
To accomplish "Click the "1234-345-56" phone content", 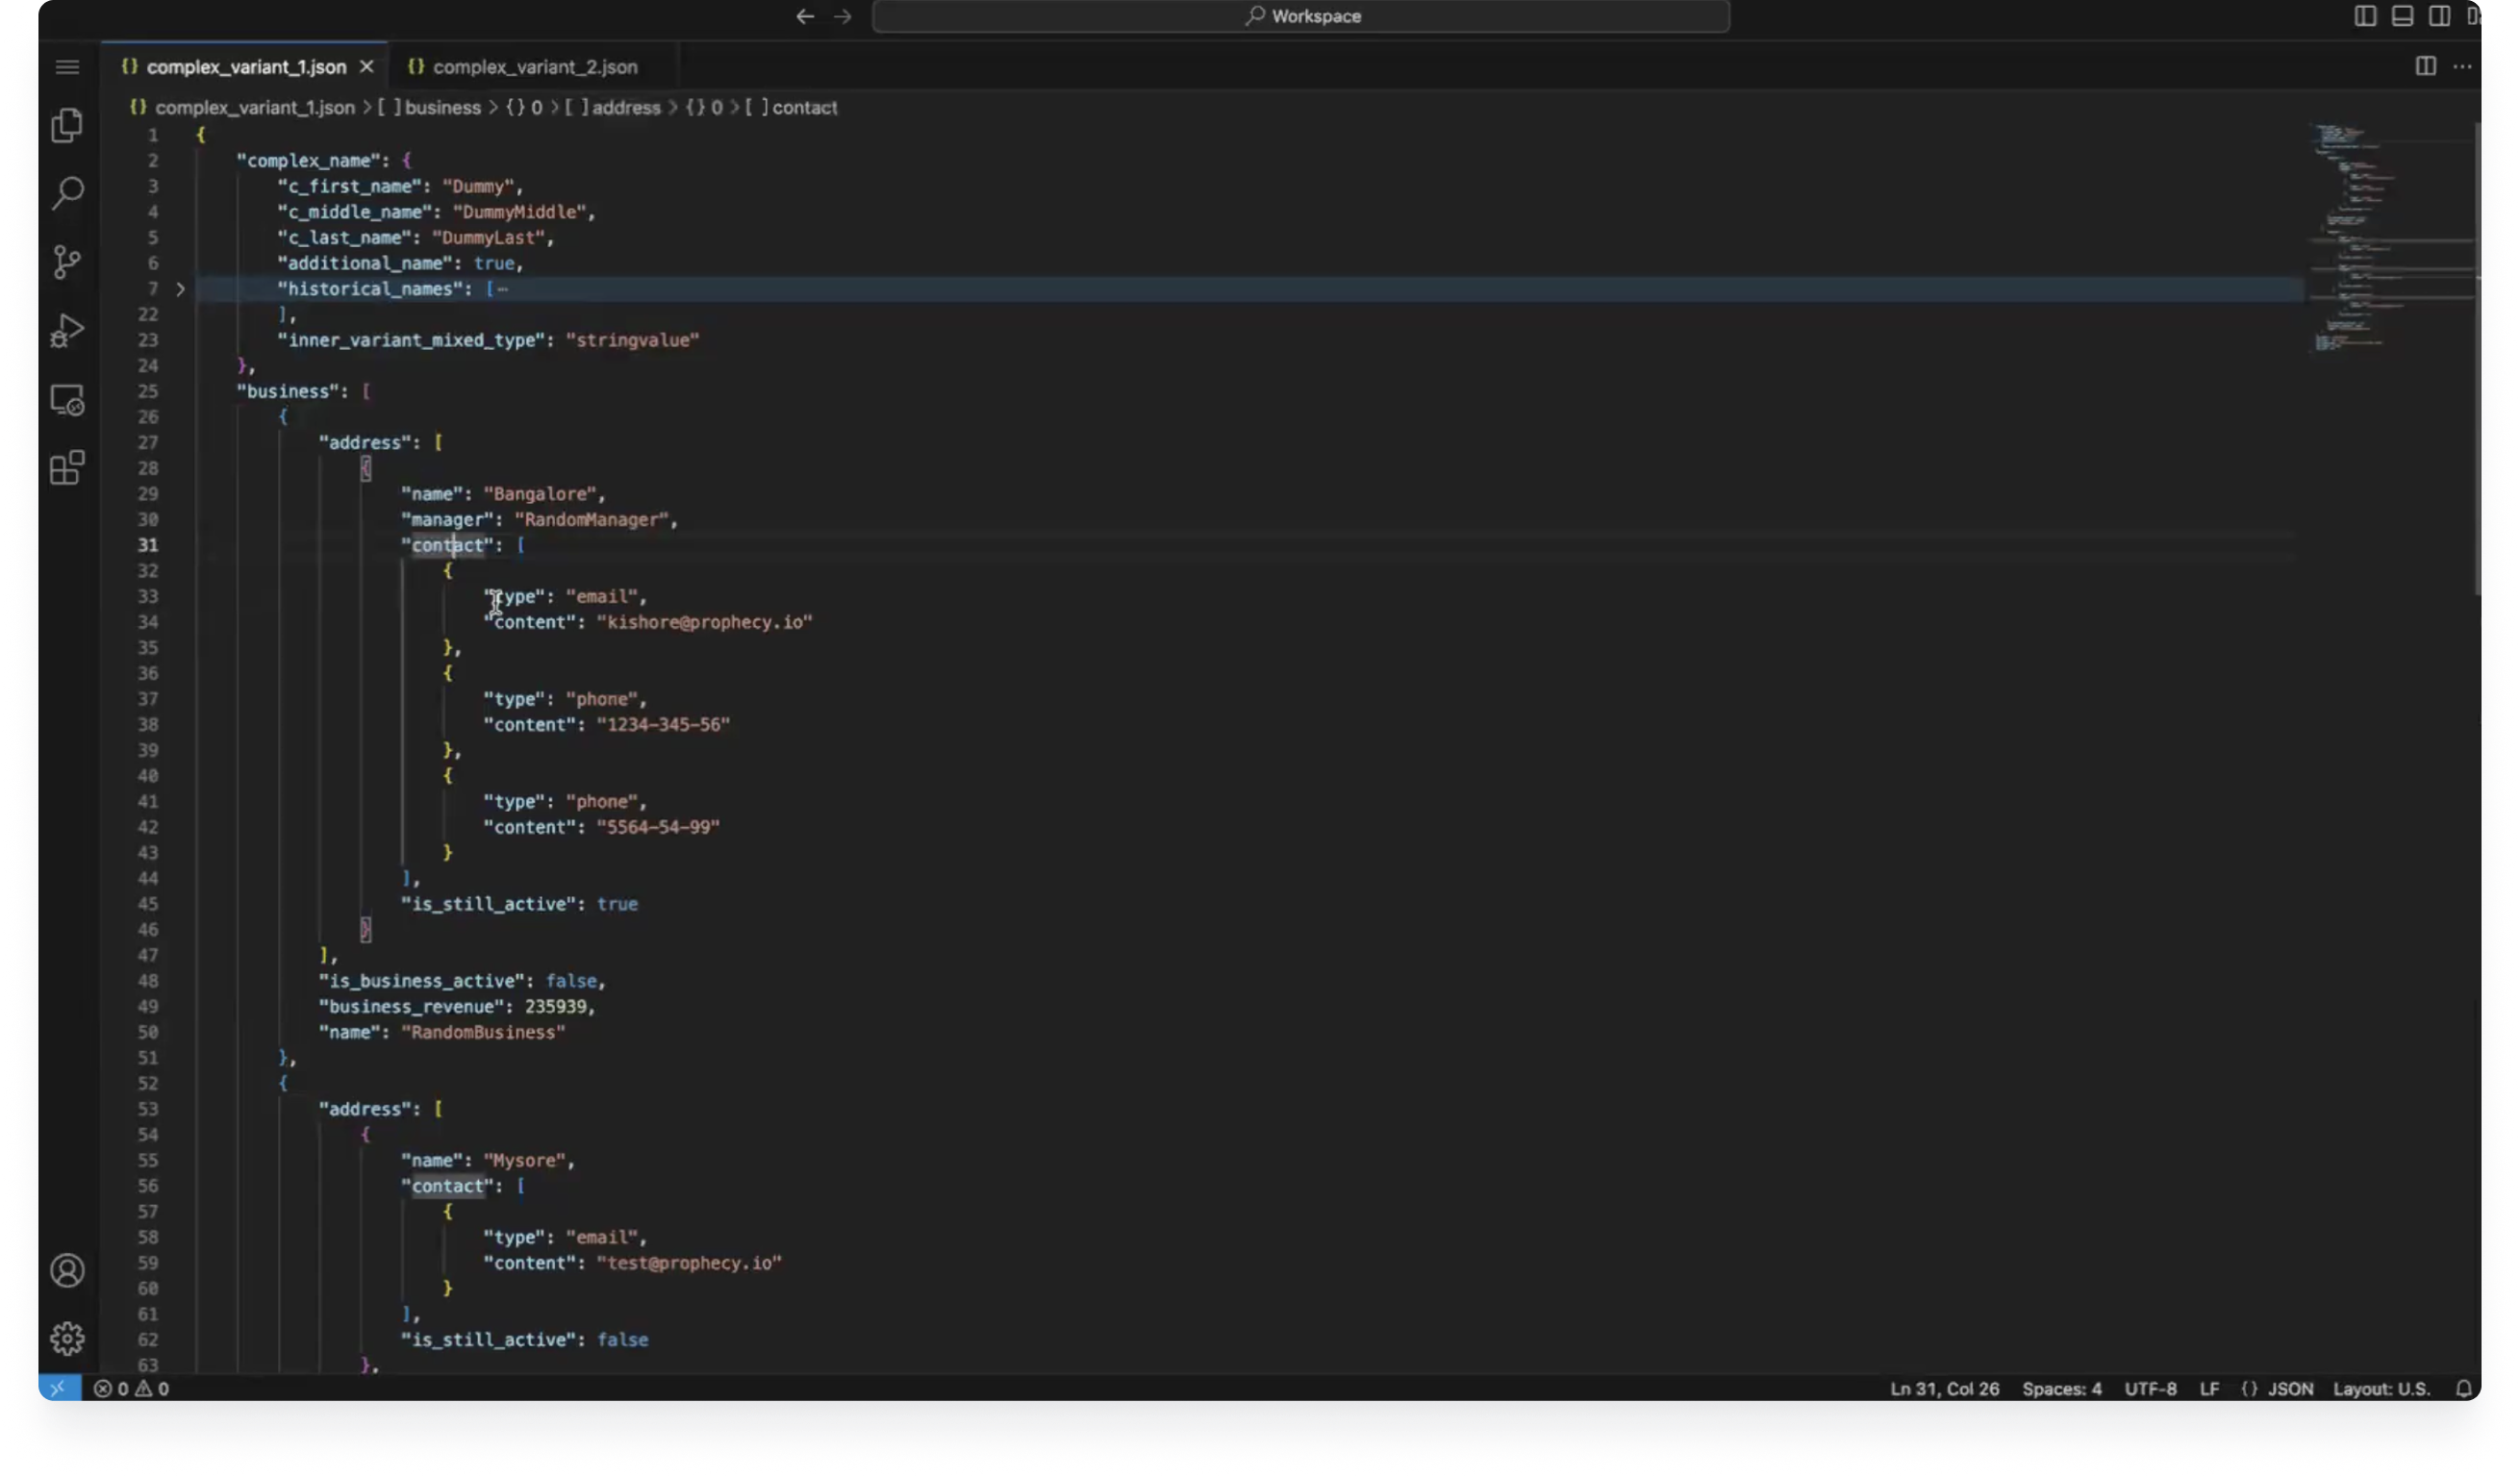I will 663,725.
